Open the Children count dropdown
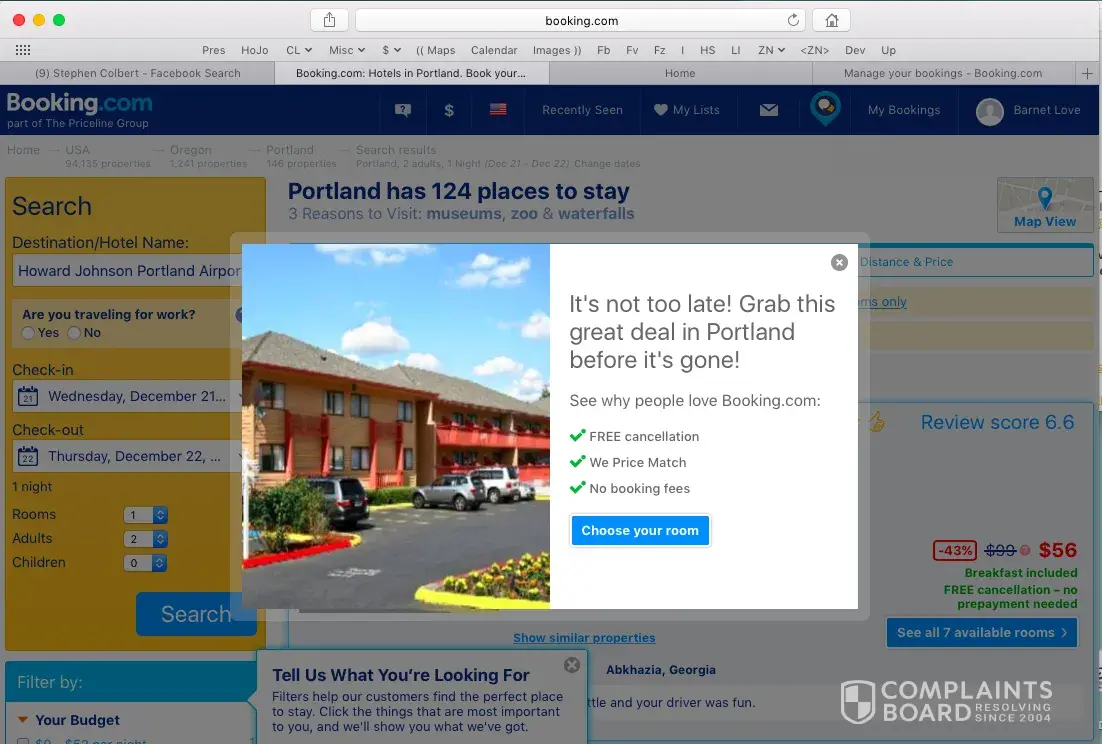This screenshot has height=744, width=1102. 145,563
